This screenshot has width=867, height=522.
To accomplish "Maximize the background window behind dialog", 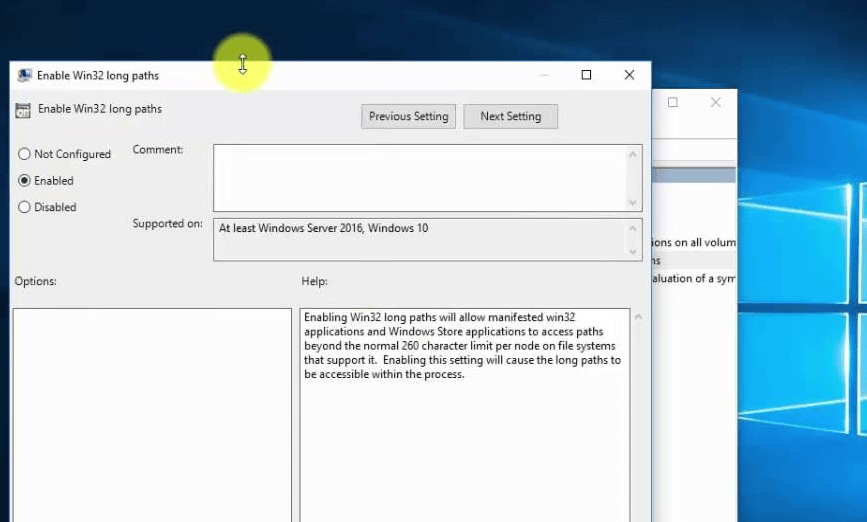I will (x=672, y=102).
